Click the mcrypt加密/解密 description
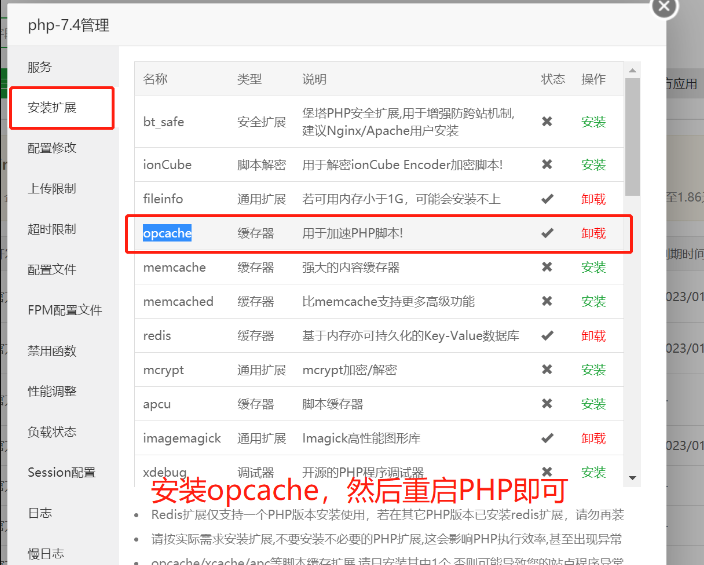Screen dimensions: 704x565 (x=350, y=370)
